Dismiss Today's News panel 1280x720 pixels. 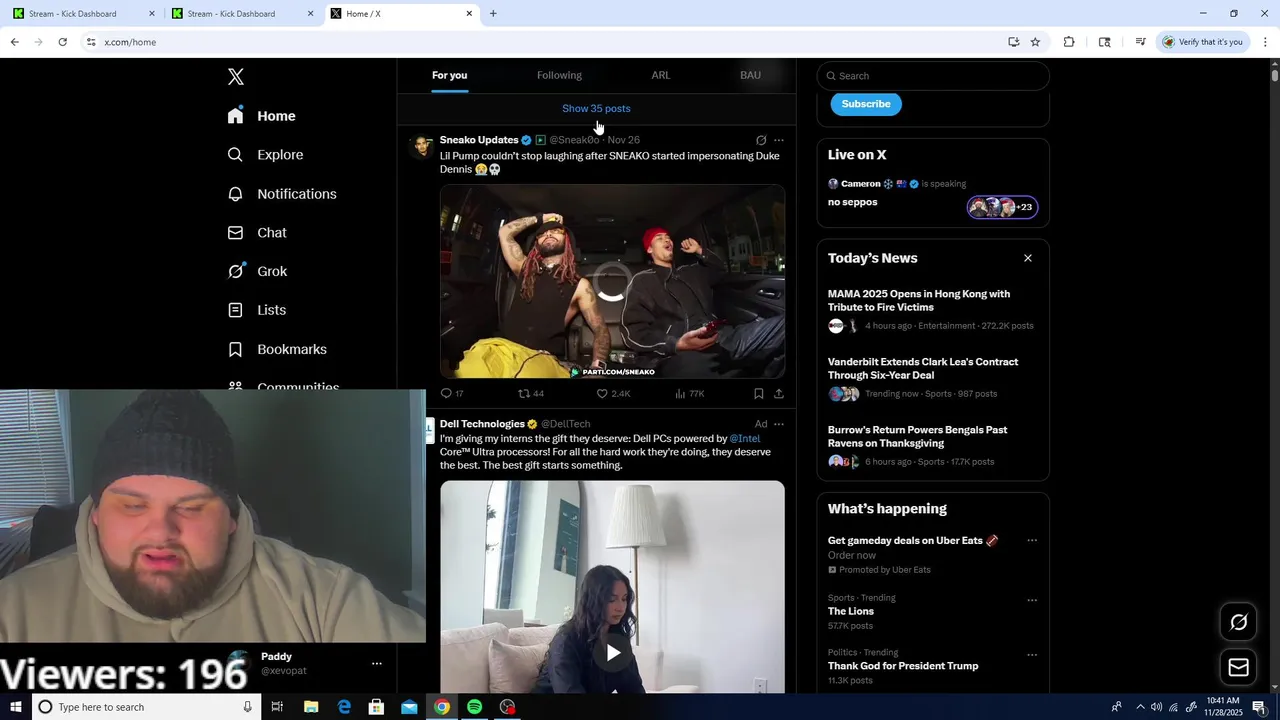click(x=1027, y=258)
